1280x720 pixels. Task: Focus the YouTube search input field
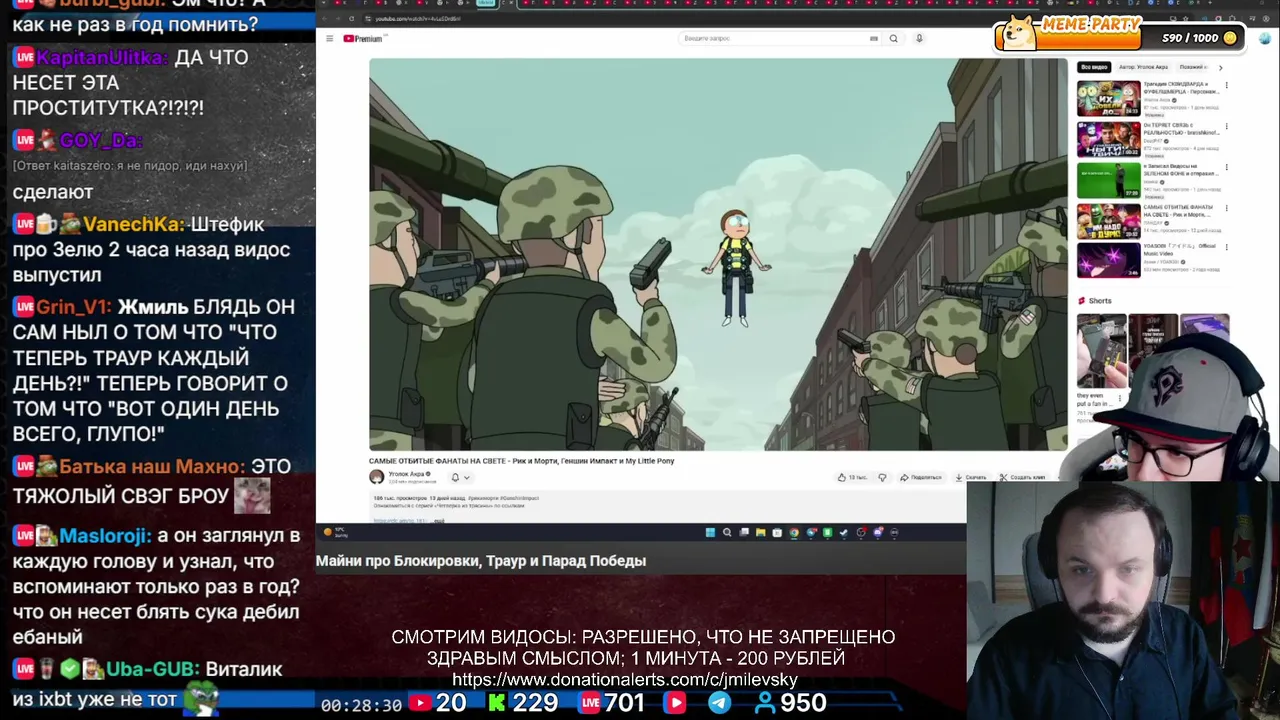pyautogui.click(x=780, y=38)
